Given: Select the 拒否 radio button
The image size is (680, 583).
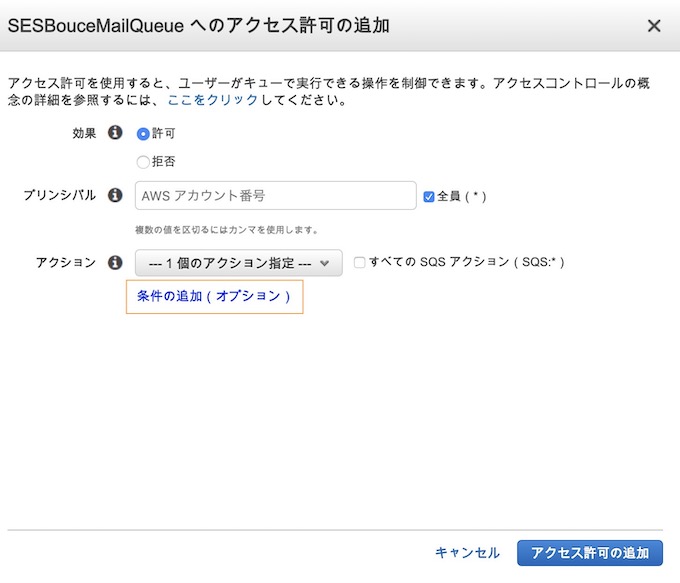Looking at the screenshot, I should point(143,162).
